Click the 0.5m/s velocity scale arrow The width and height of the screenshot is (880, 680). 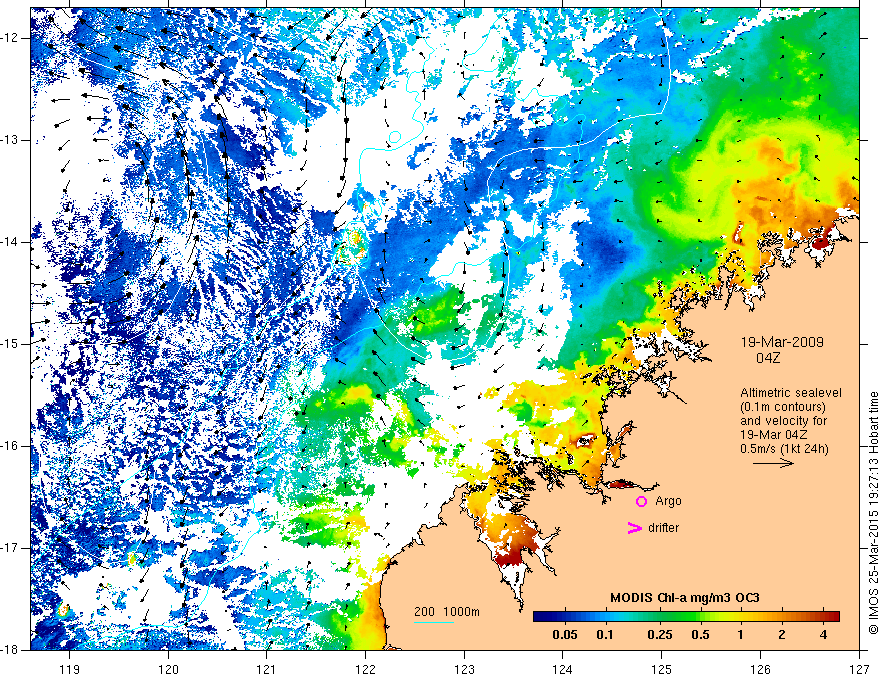click(x=773, y=463)
